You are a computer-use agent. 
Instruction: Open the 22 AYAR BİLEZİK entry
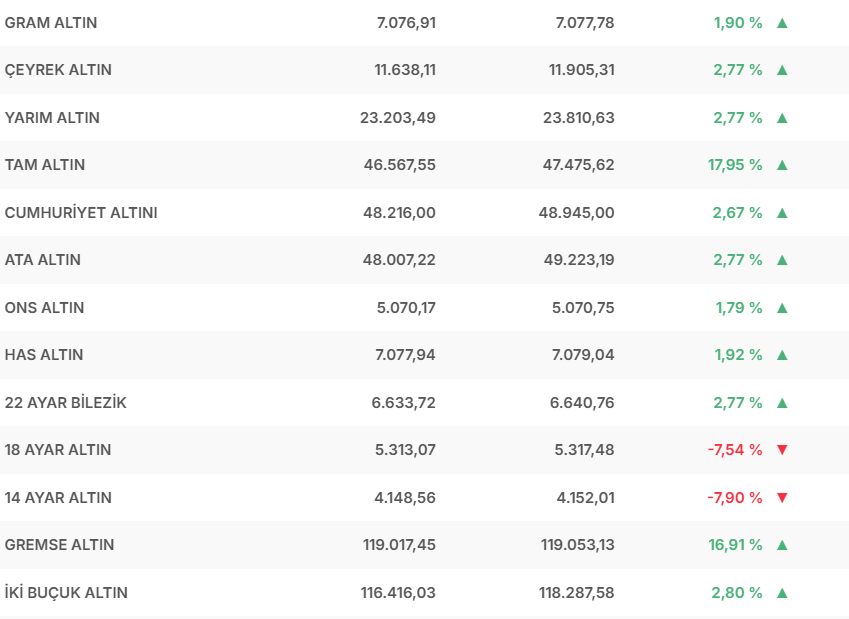(x=66, y=403)
